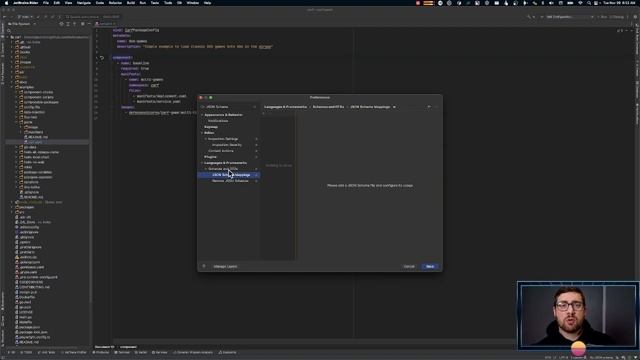Image resolution: width=640 pixels, height=360 pixels.
Task: Open the Problems tool window tab
Action: [101, 352]
